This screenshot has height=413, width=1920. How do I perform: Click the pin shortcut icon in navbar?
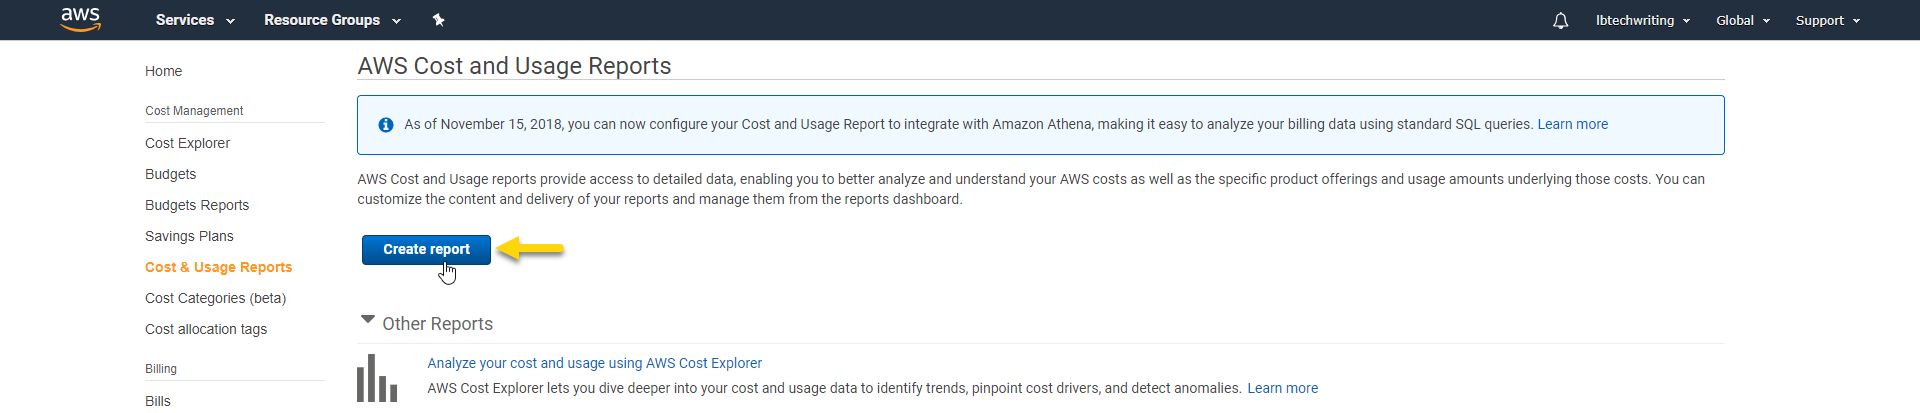click(x=438, y=20)
